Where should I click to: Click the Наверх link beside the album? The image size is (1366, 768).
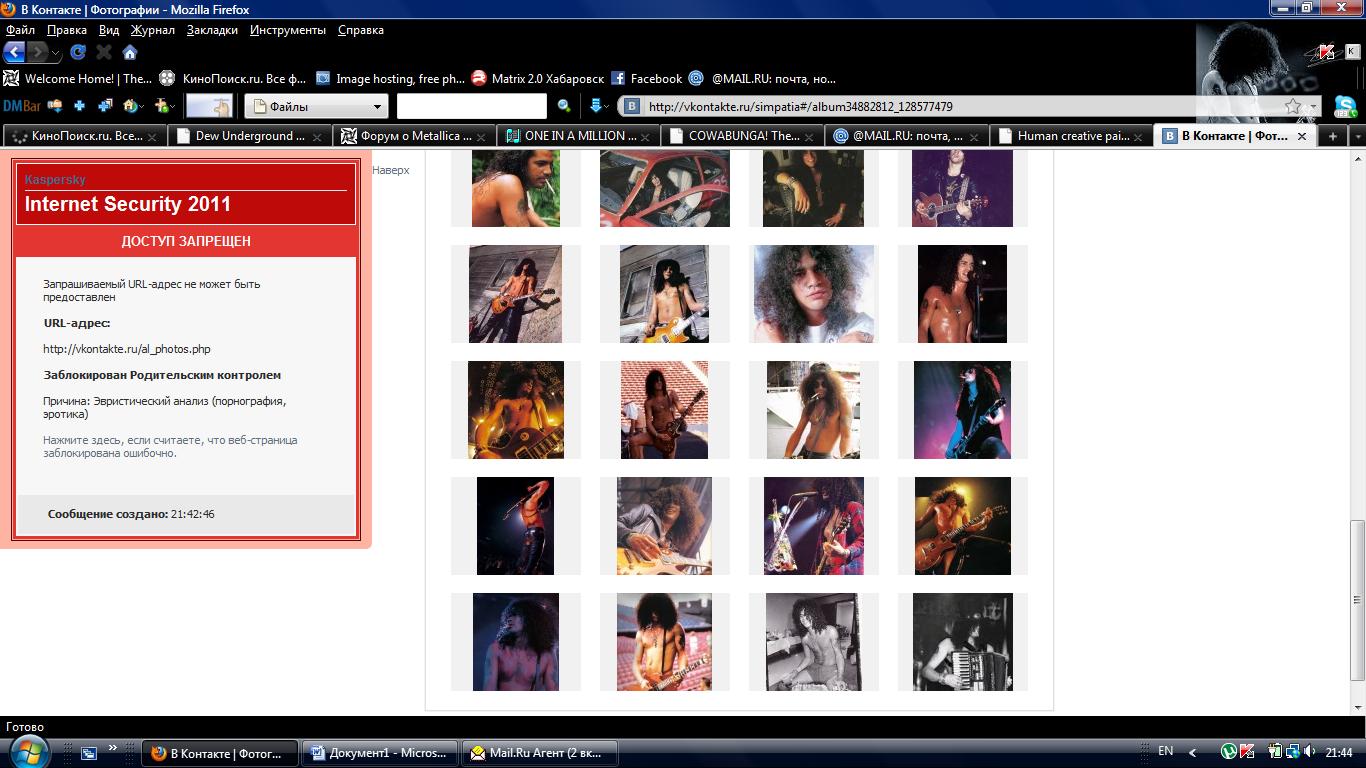(x=391, y=170)
